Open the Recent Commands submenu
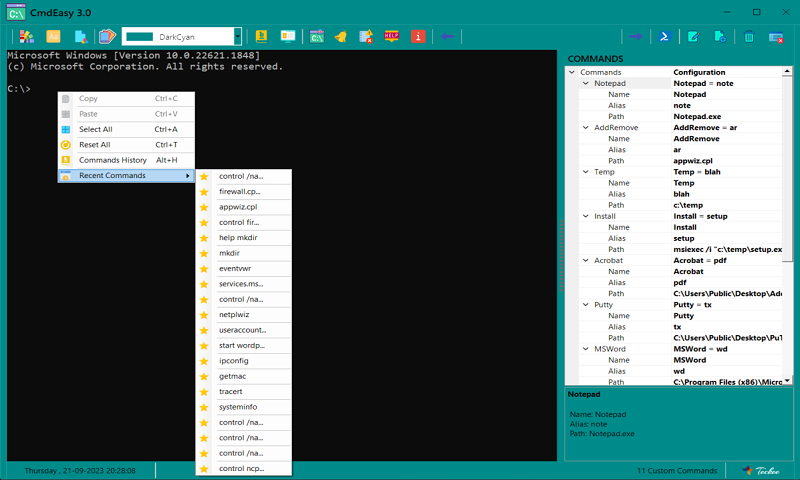 [127, 175]
